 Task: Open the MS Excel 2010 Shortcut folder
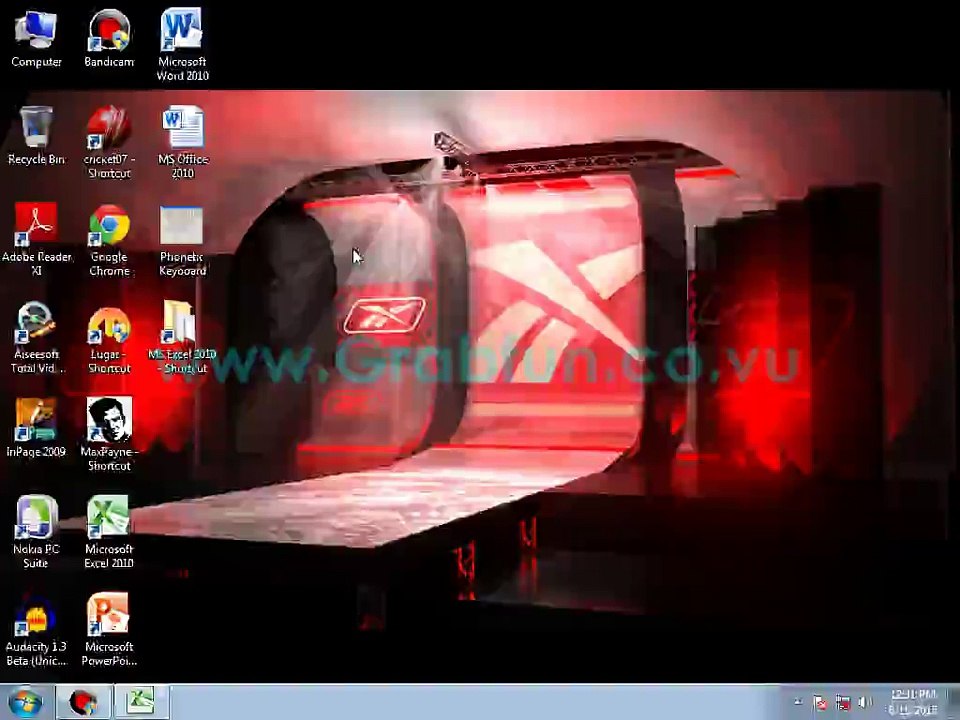pyautogui.click(x=182, y=337)
